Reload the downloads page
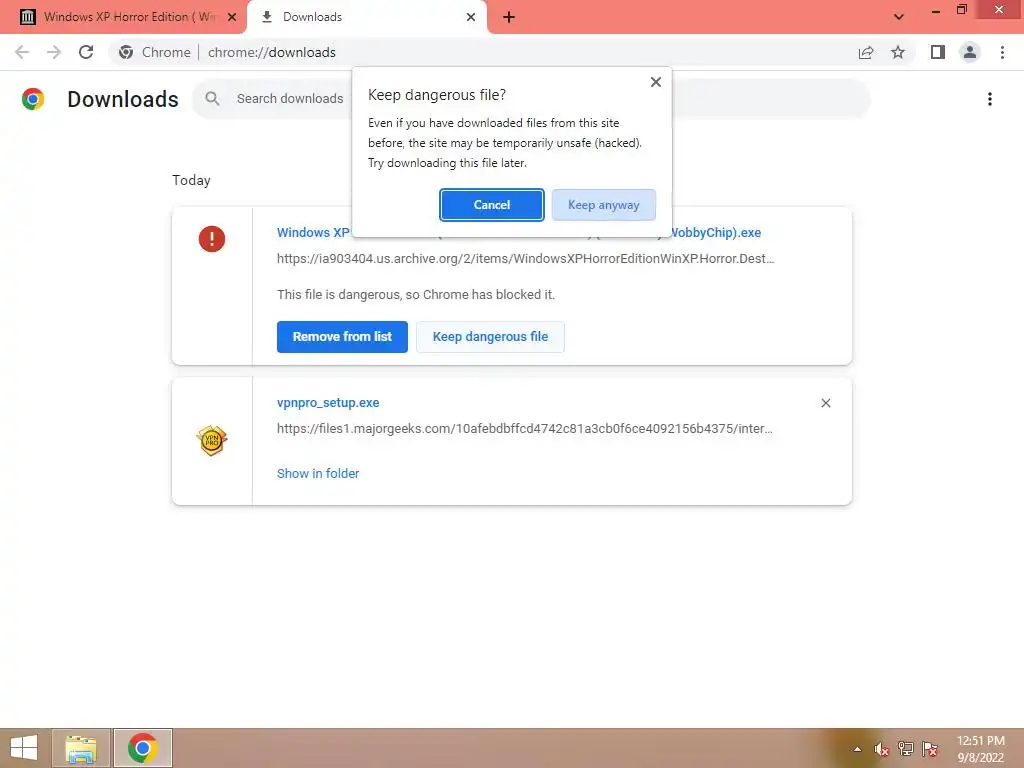 (86, 52)
